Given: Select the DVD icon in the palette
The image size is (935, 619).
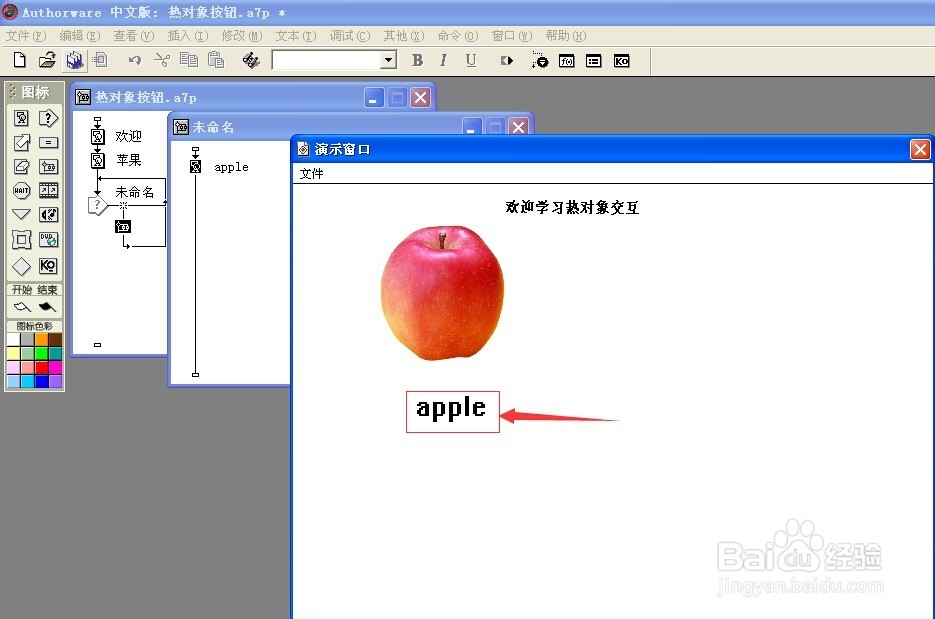Looking at the screenshot, I should (x=48, y=240).
